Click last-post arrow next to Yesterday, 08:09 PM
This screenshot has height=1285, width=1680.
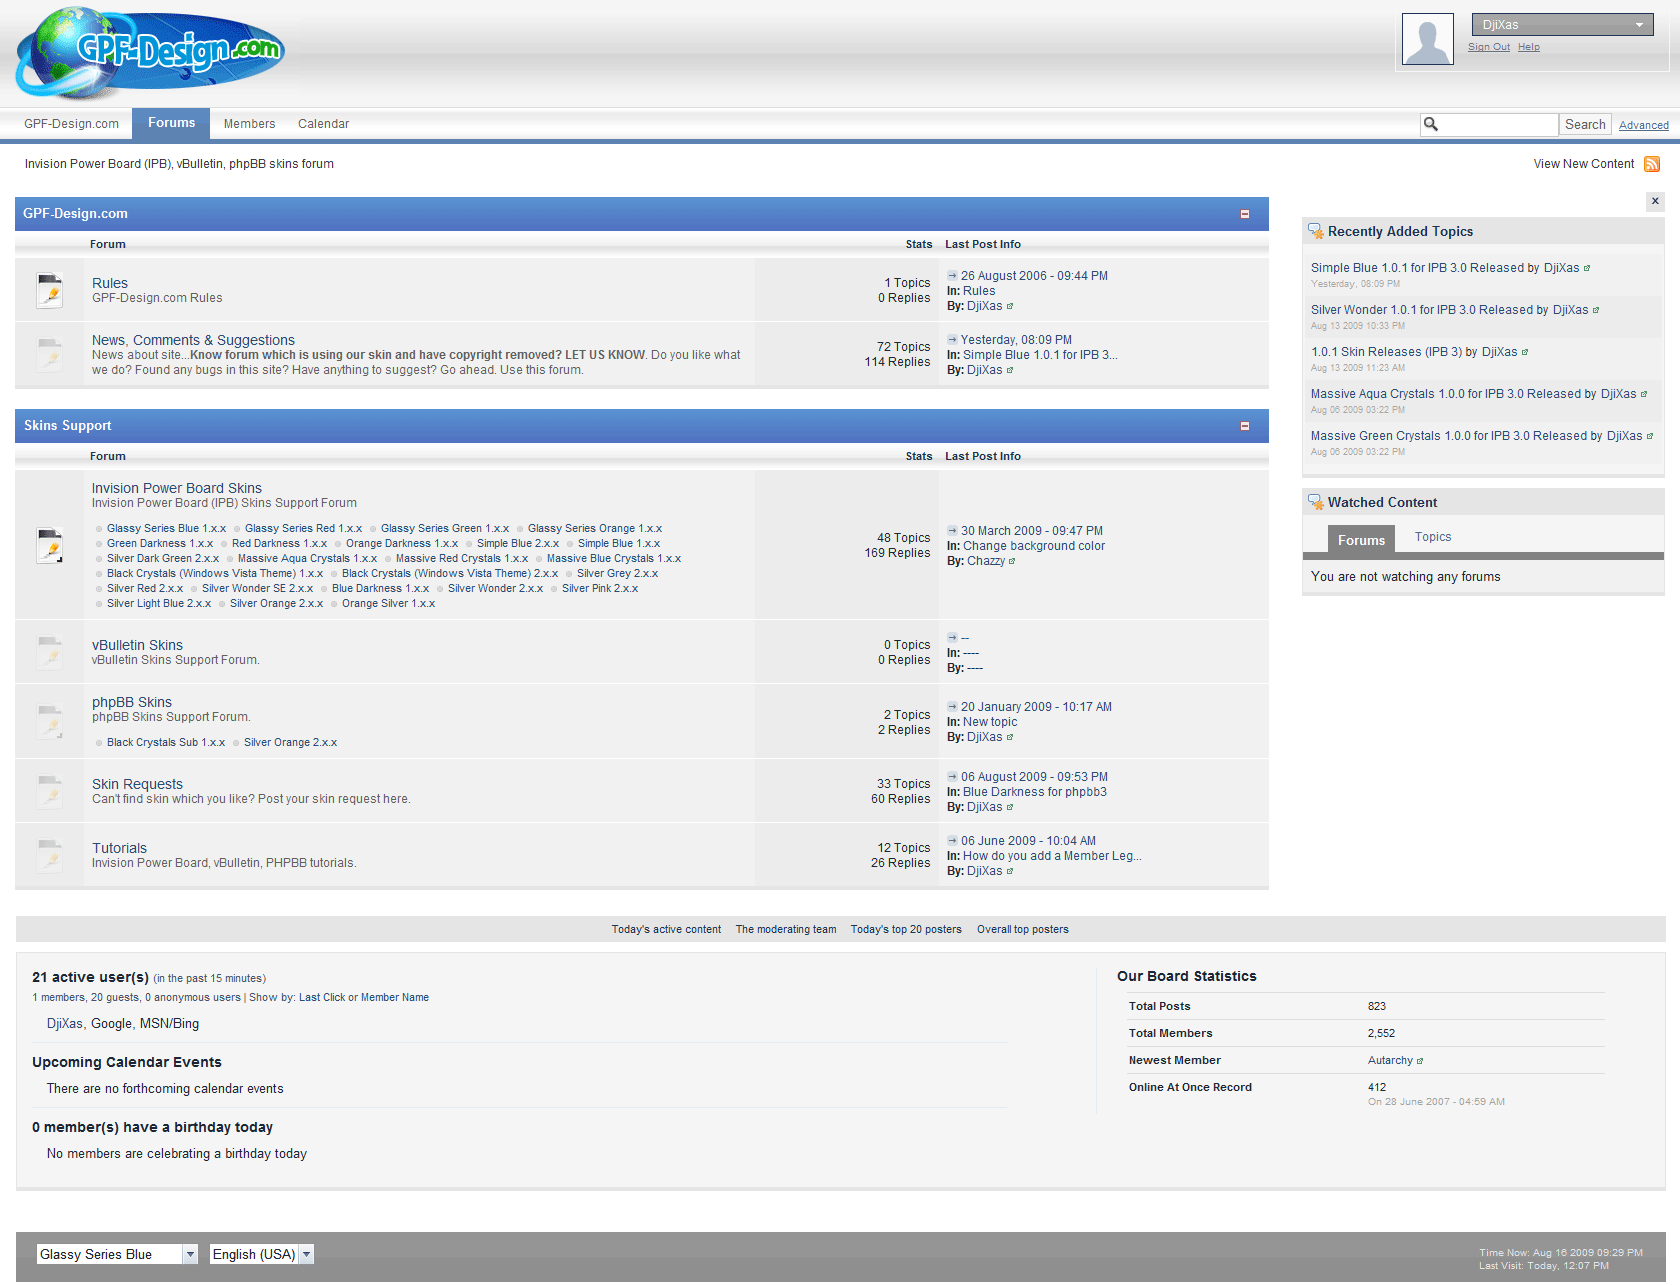coord(952,339)
